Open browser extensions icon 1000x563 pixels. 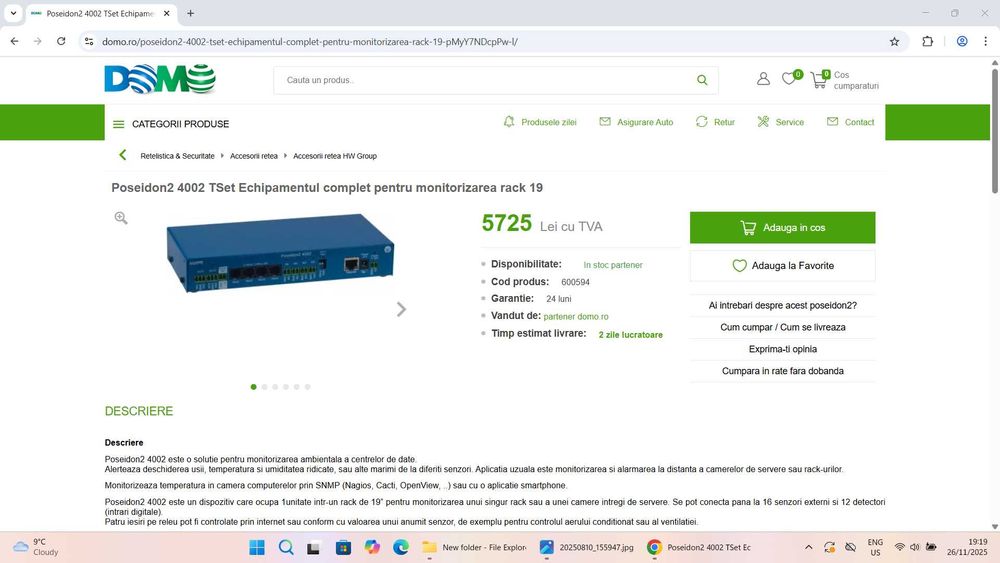pos(927,41)
